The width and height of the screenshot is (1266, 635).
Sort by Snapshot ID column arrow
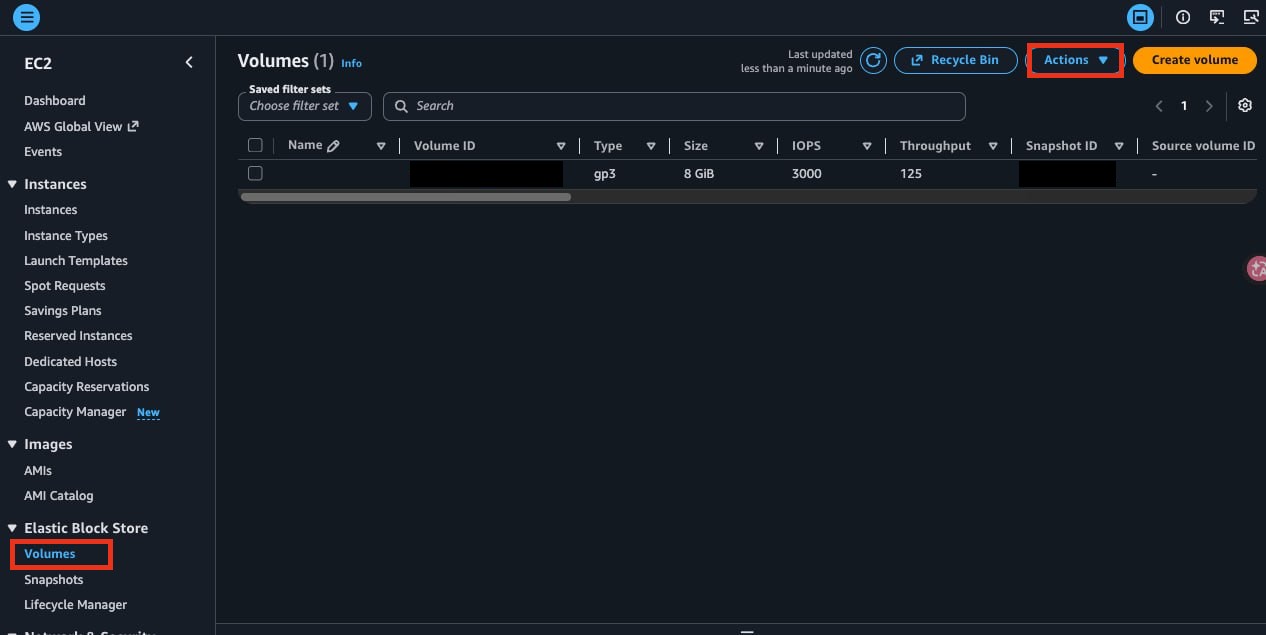pyautogui.click(x=1119, y=146)
